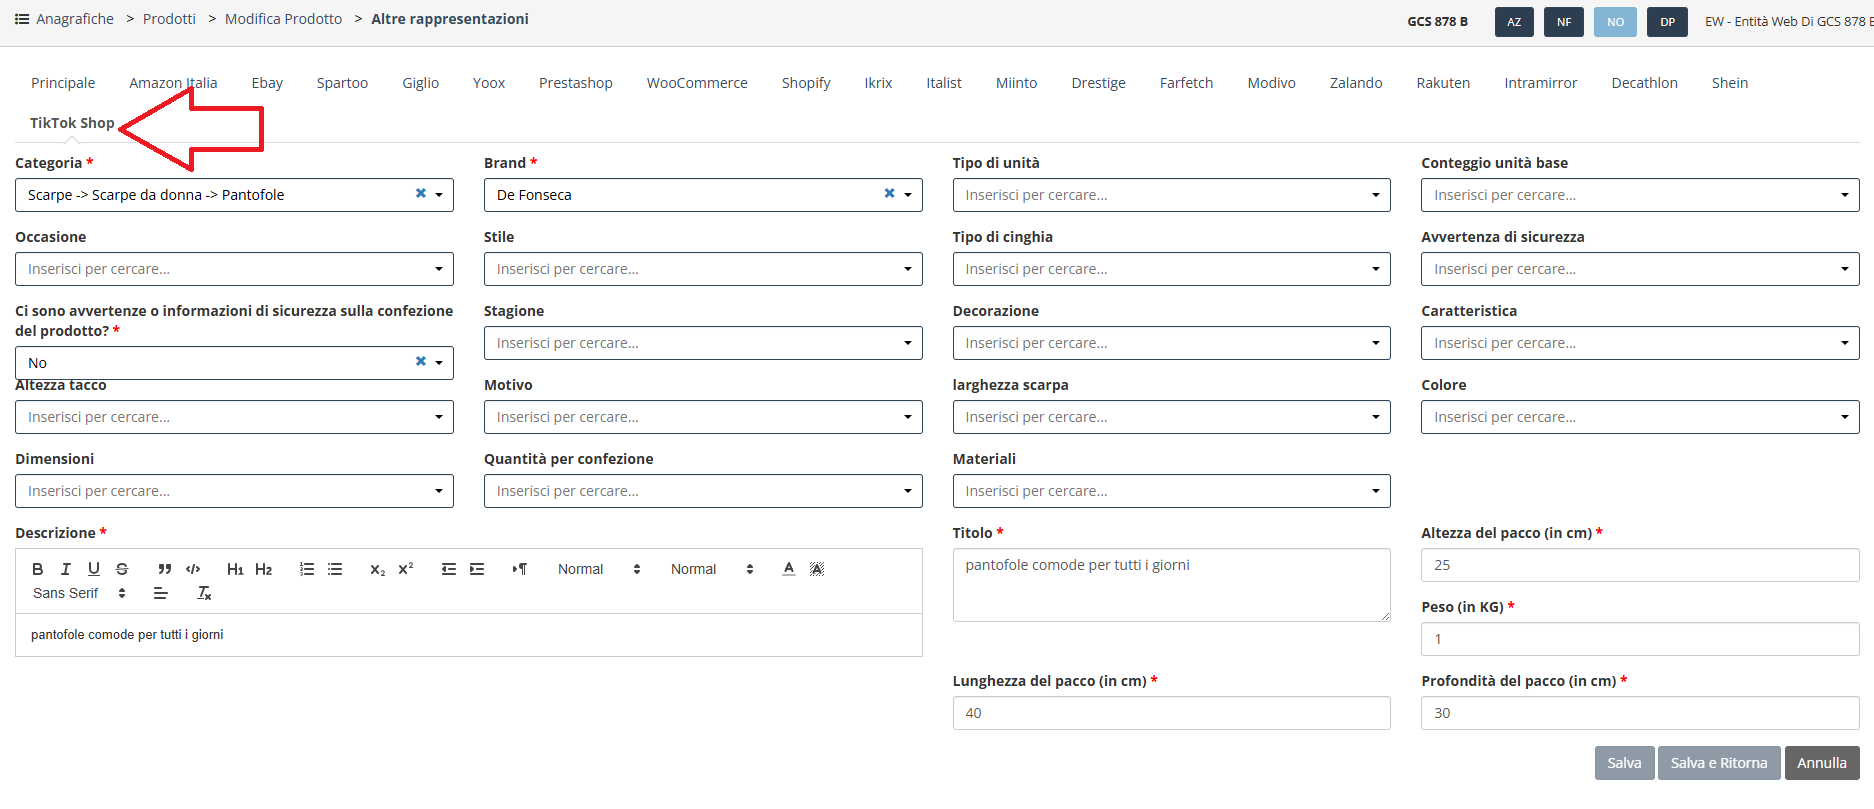The width and height of the screenshot is (1874, 809).
Task: Insert a bulleted list
Action: [x=335, y=569]
